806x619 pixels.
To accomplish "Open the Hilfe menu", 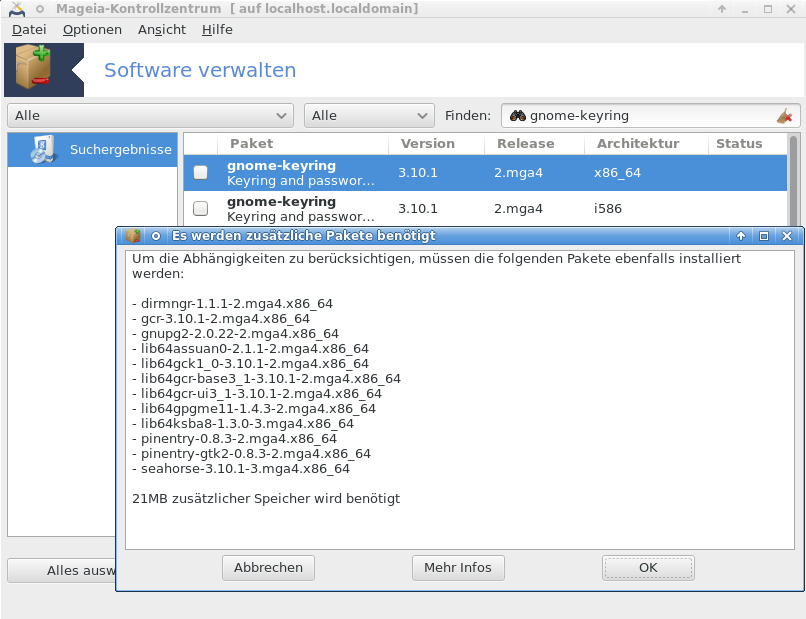I will pyautogui.click(x=217, y=30).
